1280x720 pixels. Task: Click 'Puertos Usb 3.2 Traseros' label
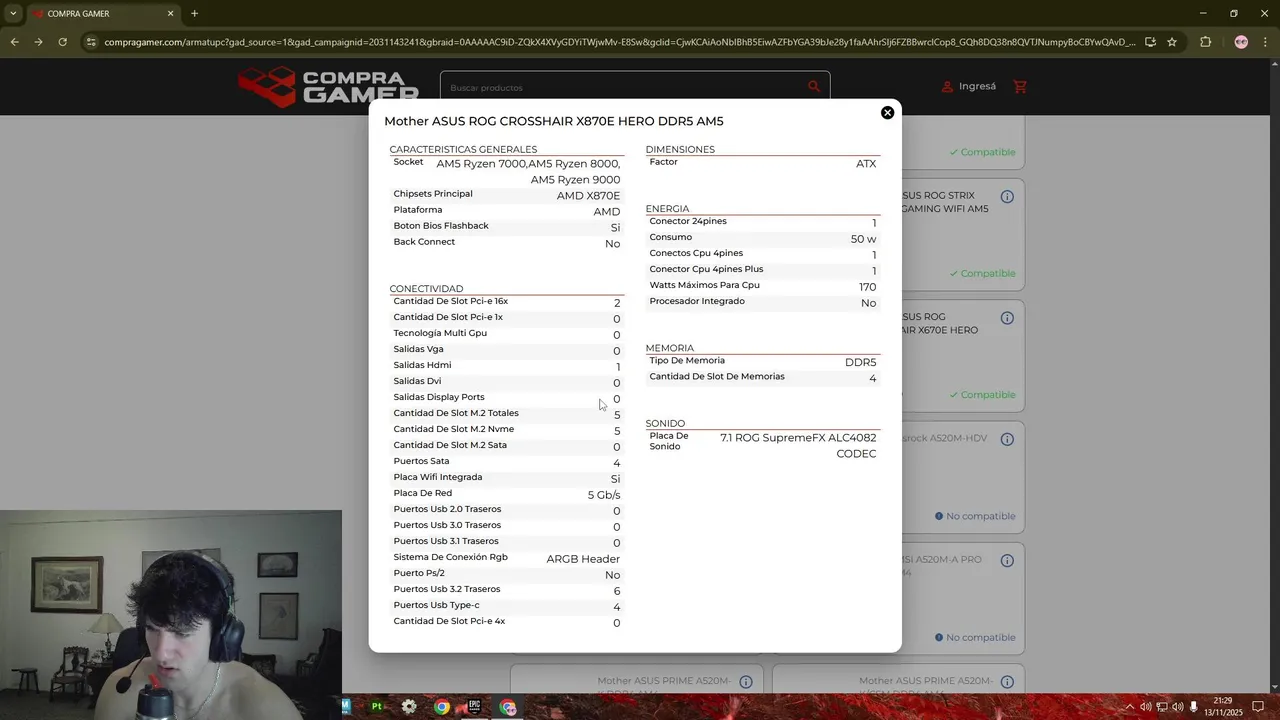click(447, 589)
